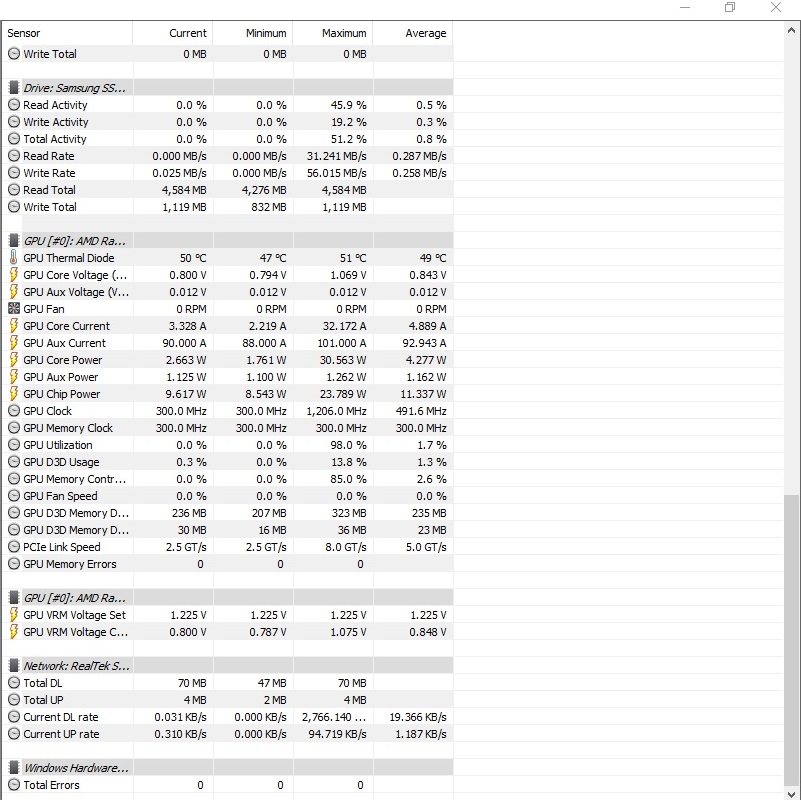Click the GPU Aux Current lightning icon

14,343
